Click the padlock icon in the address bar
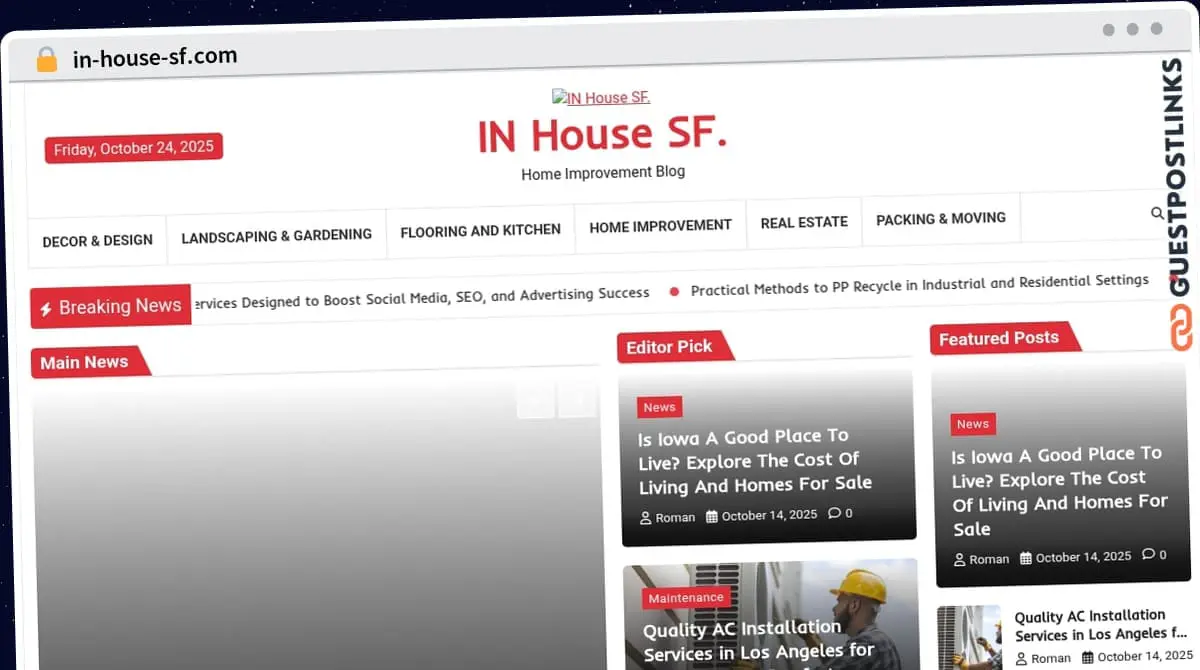 pyautogui.click(x=46, y=58)
